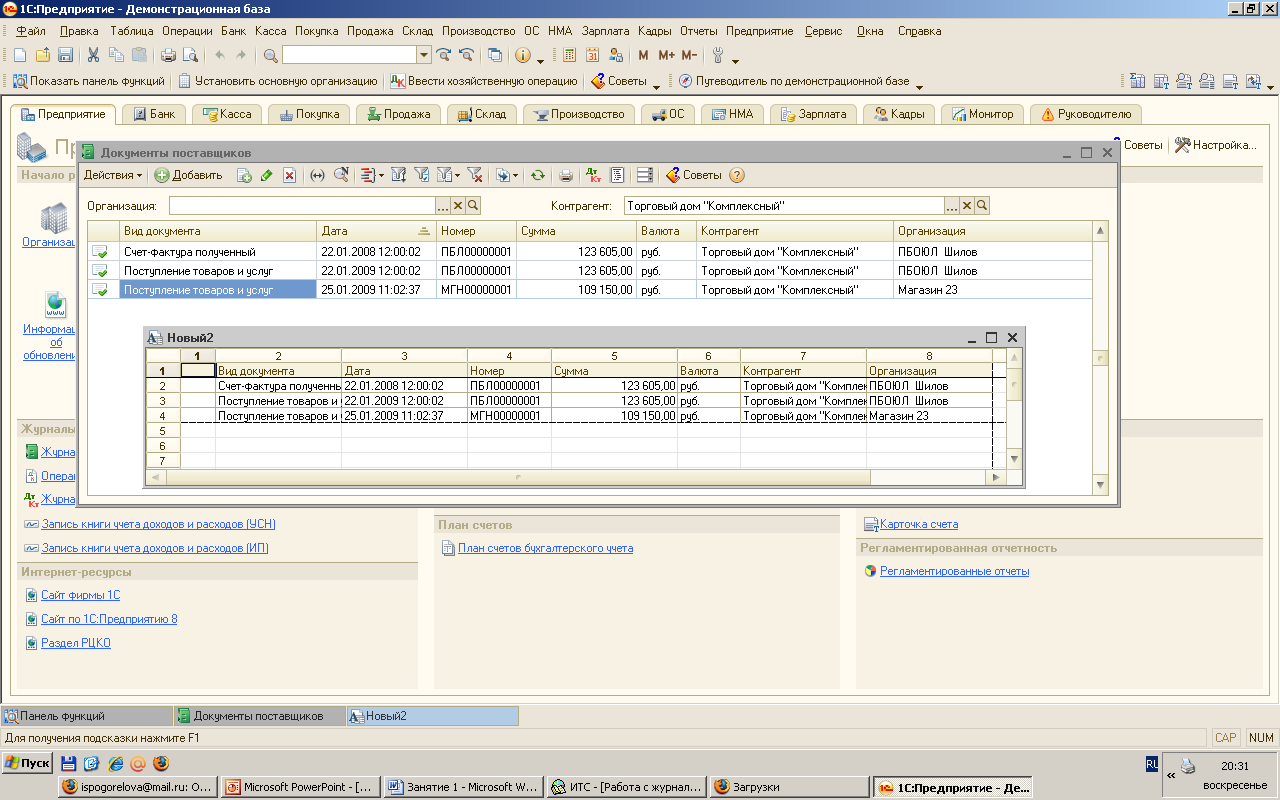Screen dimensions: 1280x800
Task: Click Ввести хозяйственную операцию
Action: 484,81
